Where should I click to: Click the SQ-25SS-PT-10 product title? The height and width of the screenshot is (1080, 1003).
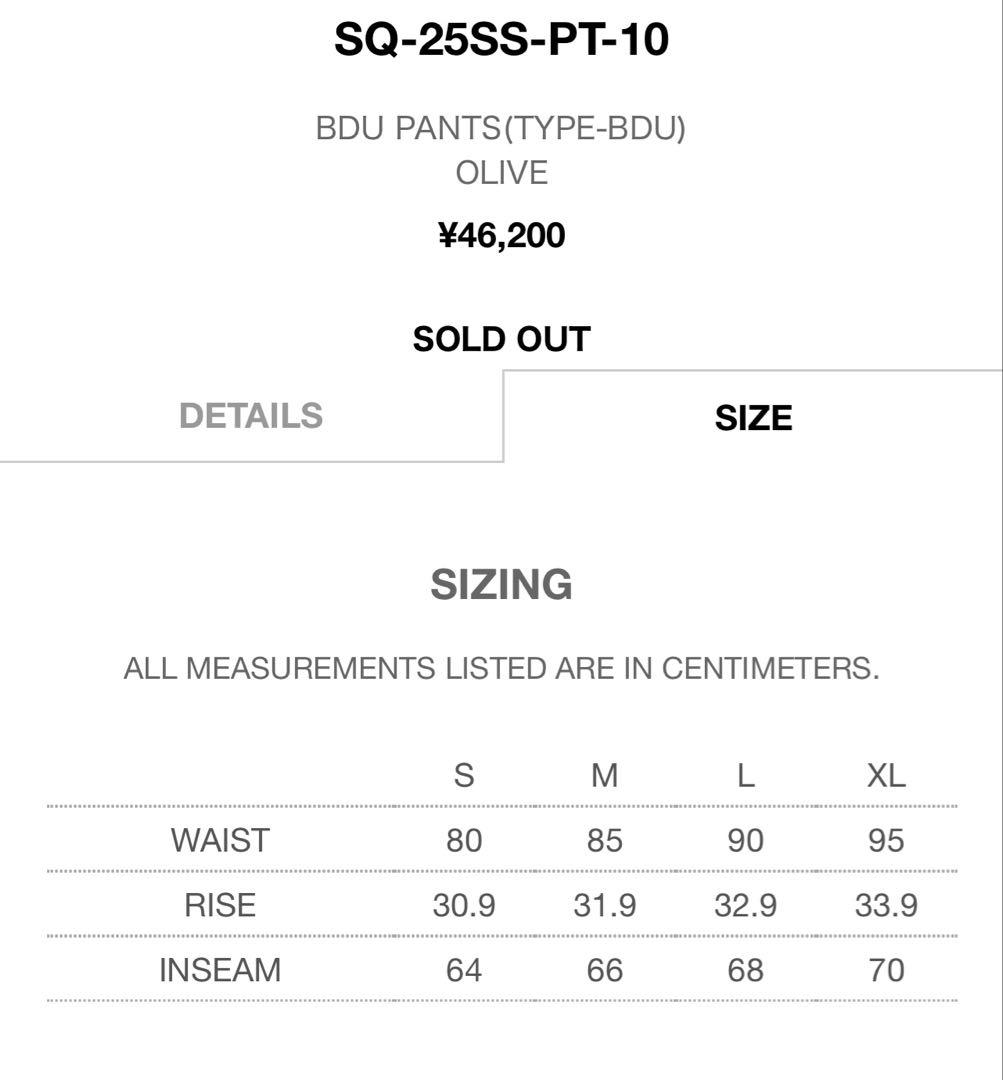pyautogui.click(x=501, y=41)
